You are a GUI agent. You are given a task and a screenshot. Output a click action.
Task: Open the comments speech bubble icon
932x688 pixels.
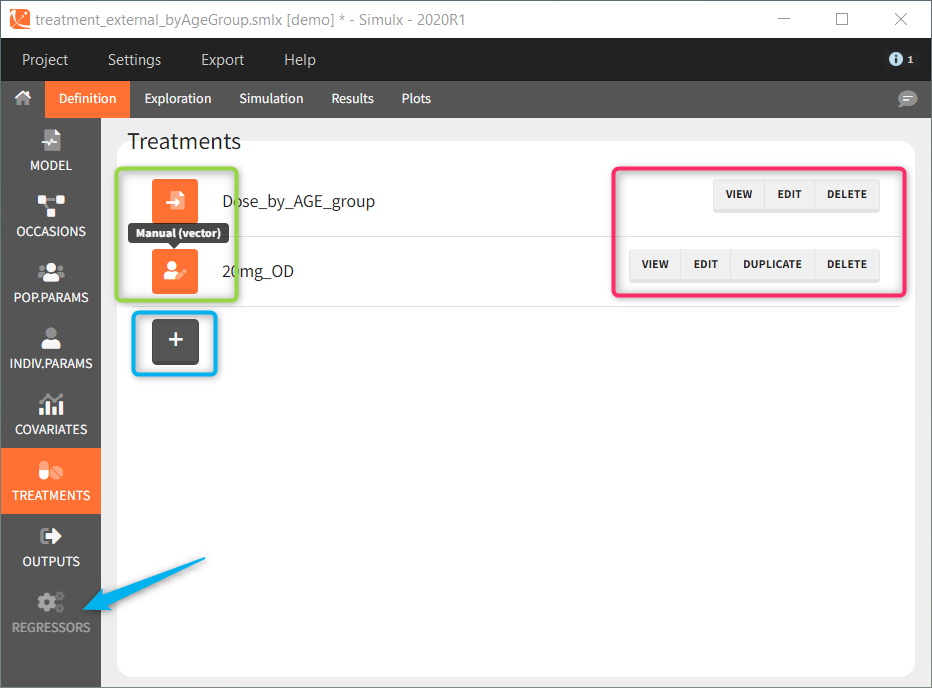point(907,98)
